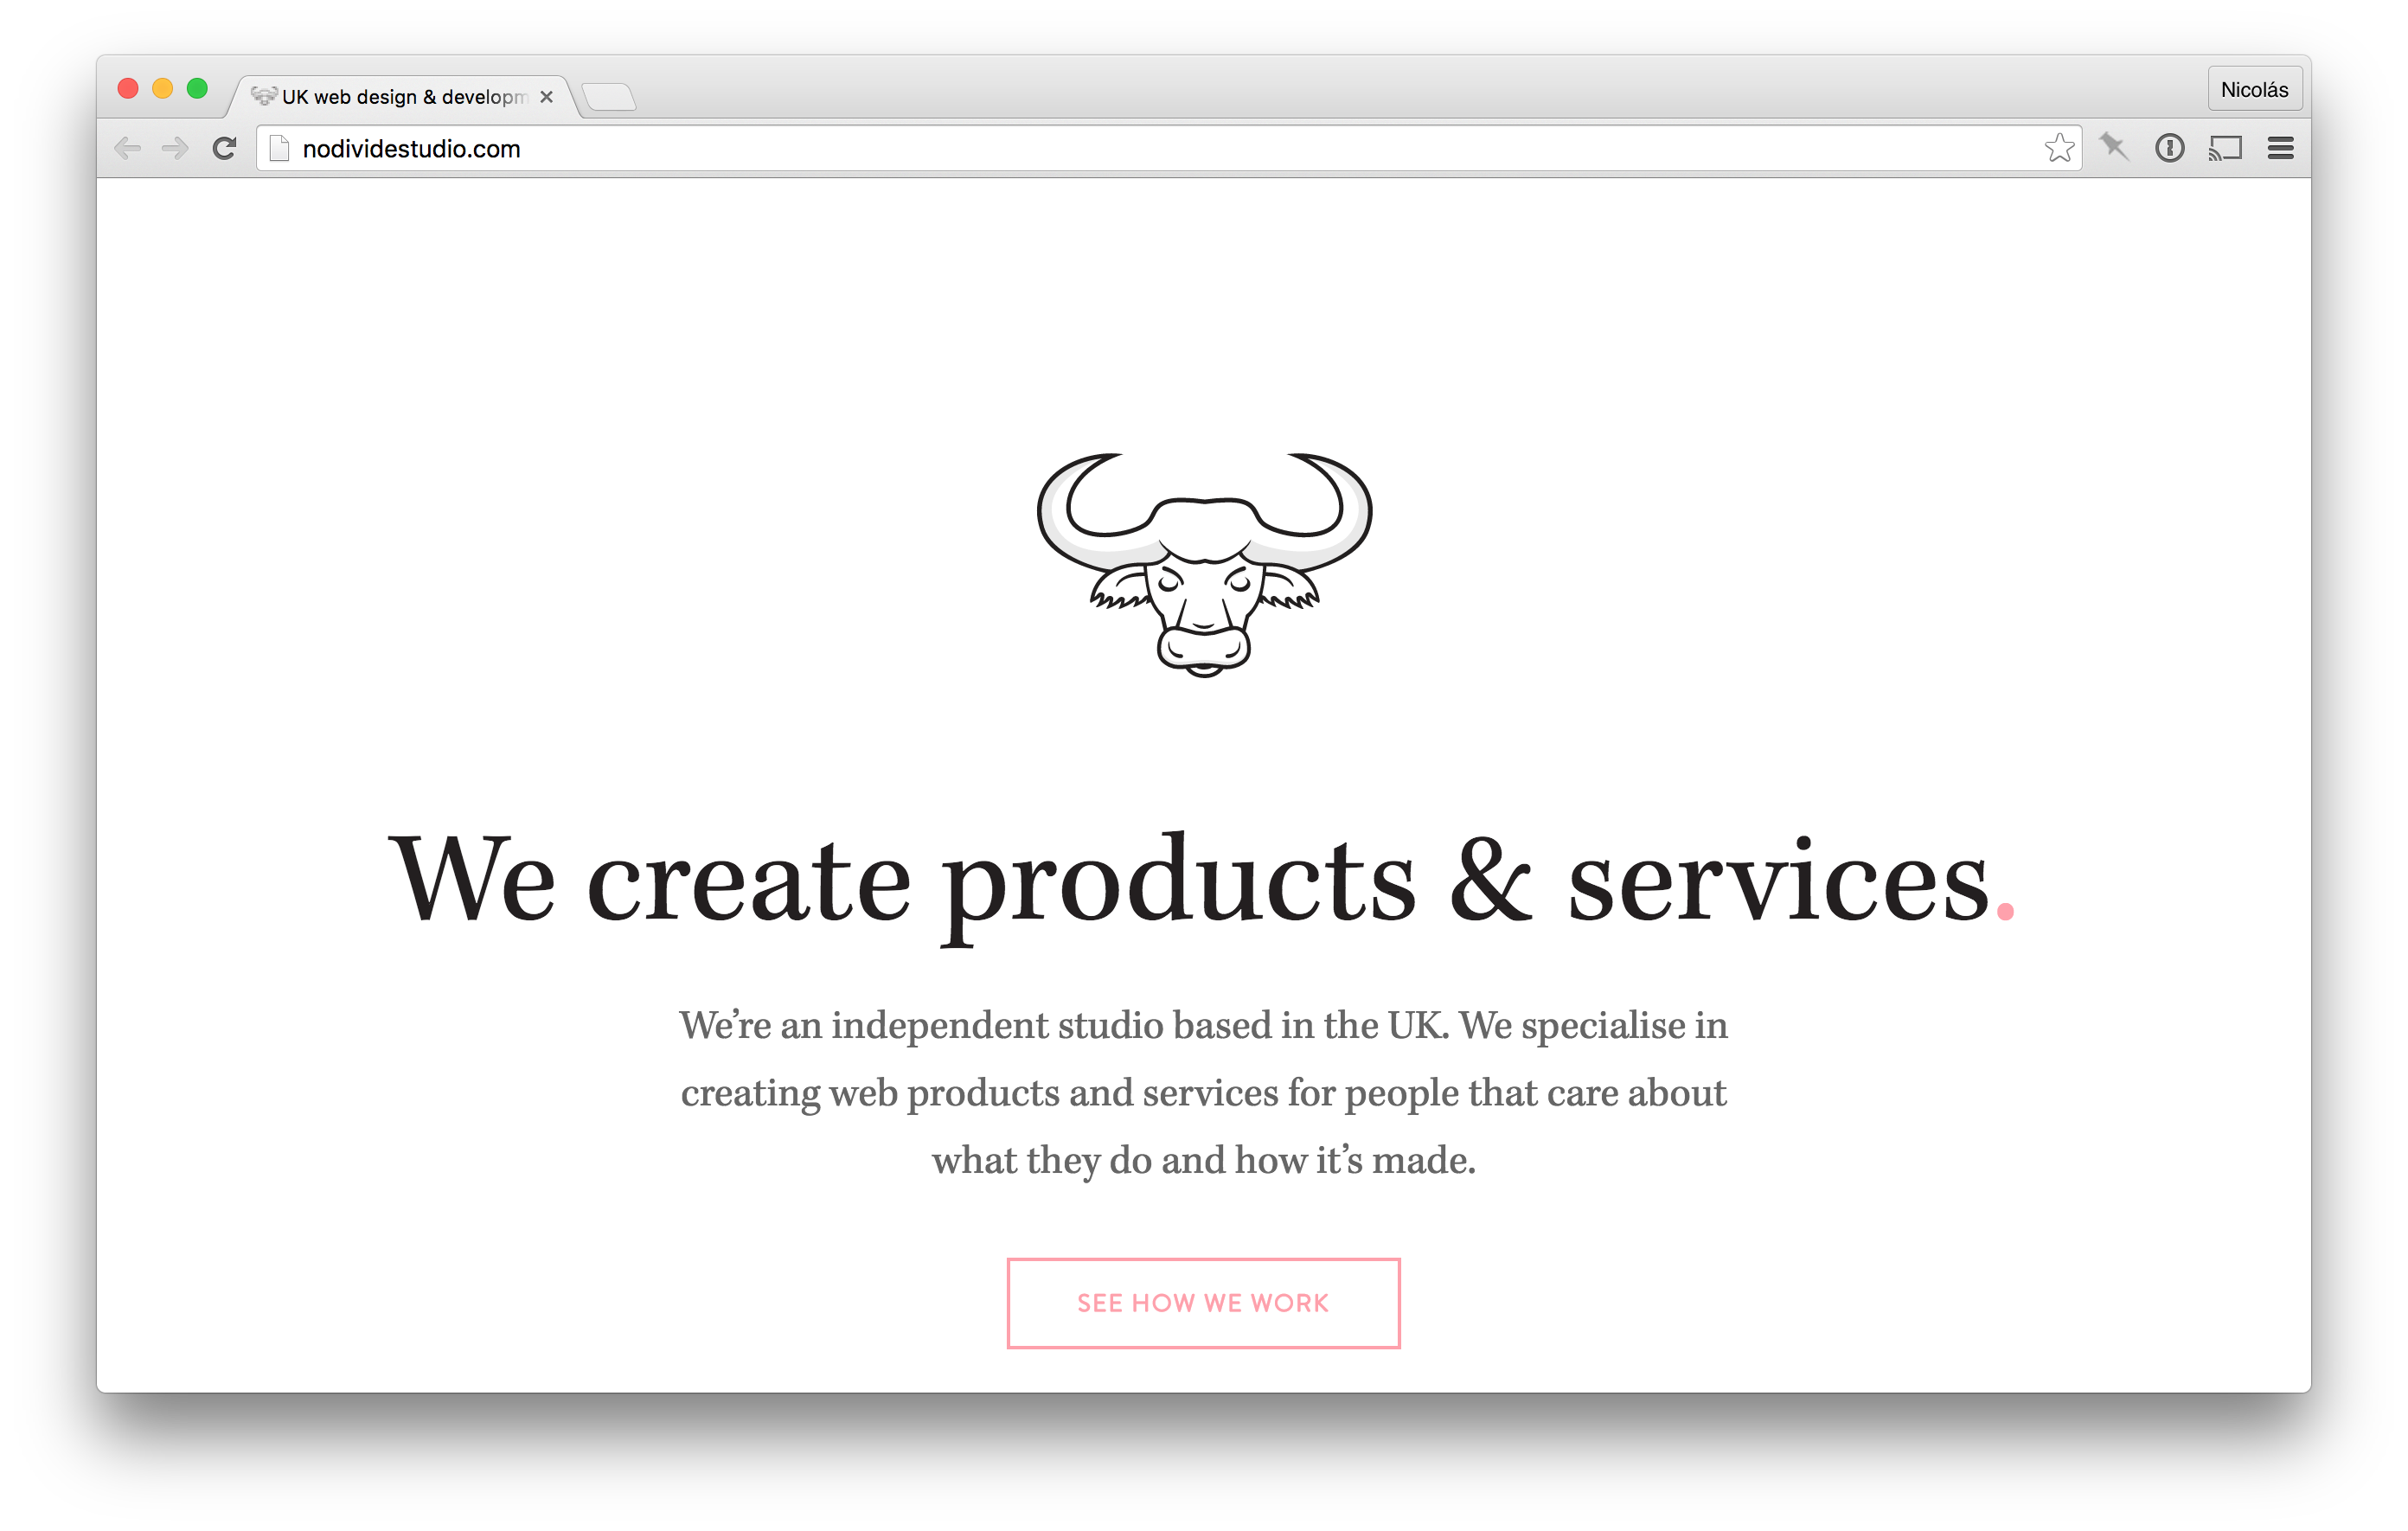
Task: Click the browser back arrow
Action: pyautogui.click(x=128, y=149)
